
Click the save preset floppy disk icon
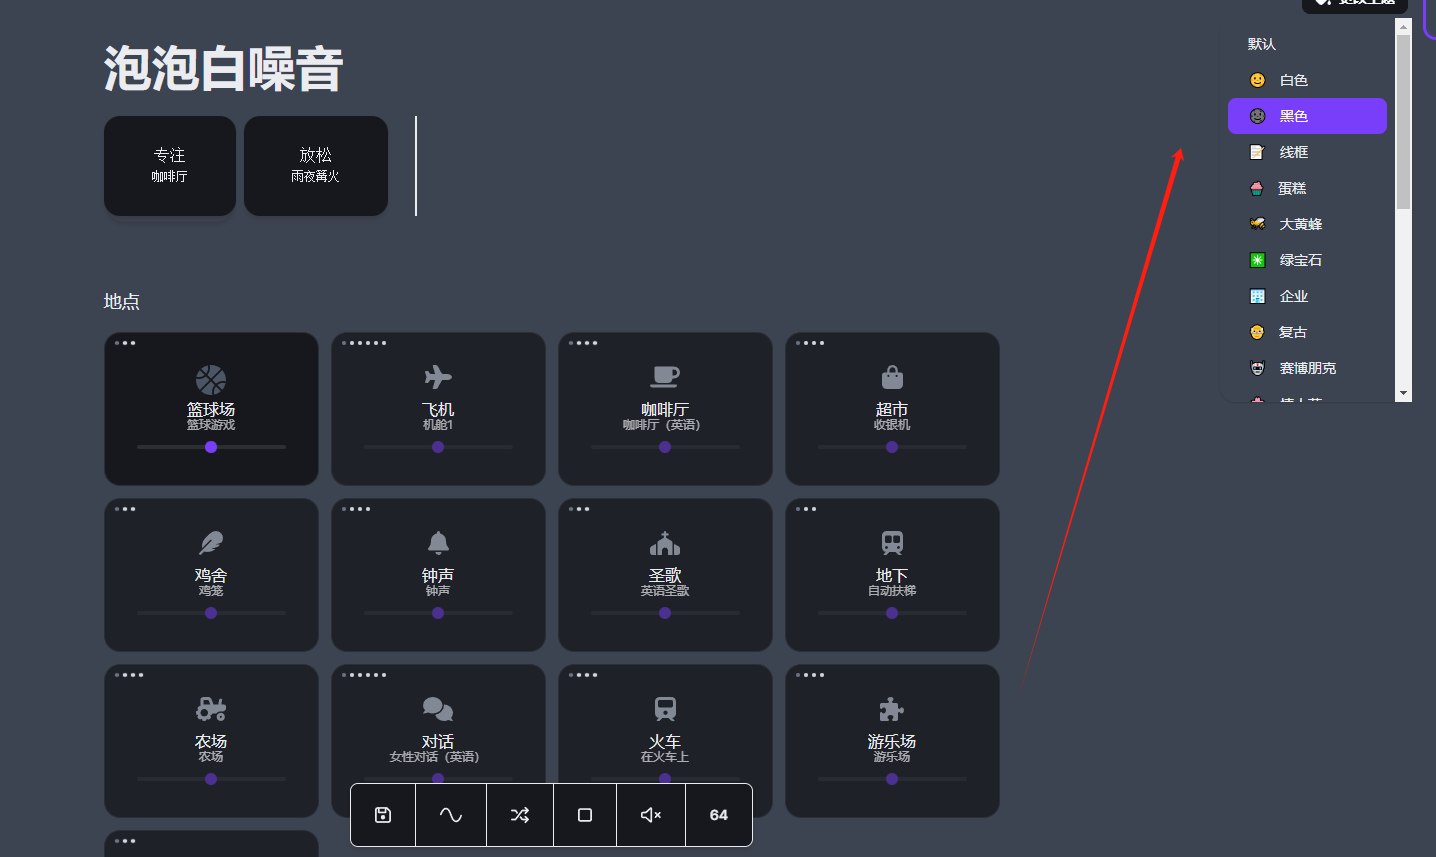pyautogui.click(x=383, y=815)
